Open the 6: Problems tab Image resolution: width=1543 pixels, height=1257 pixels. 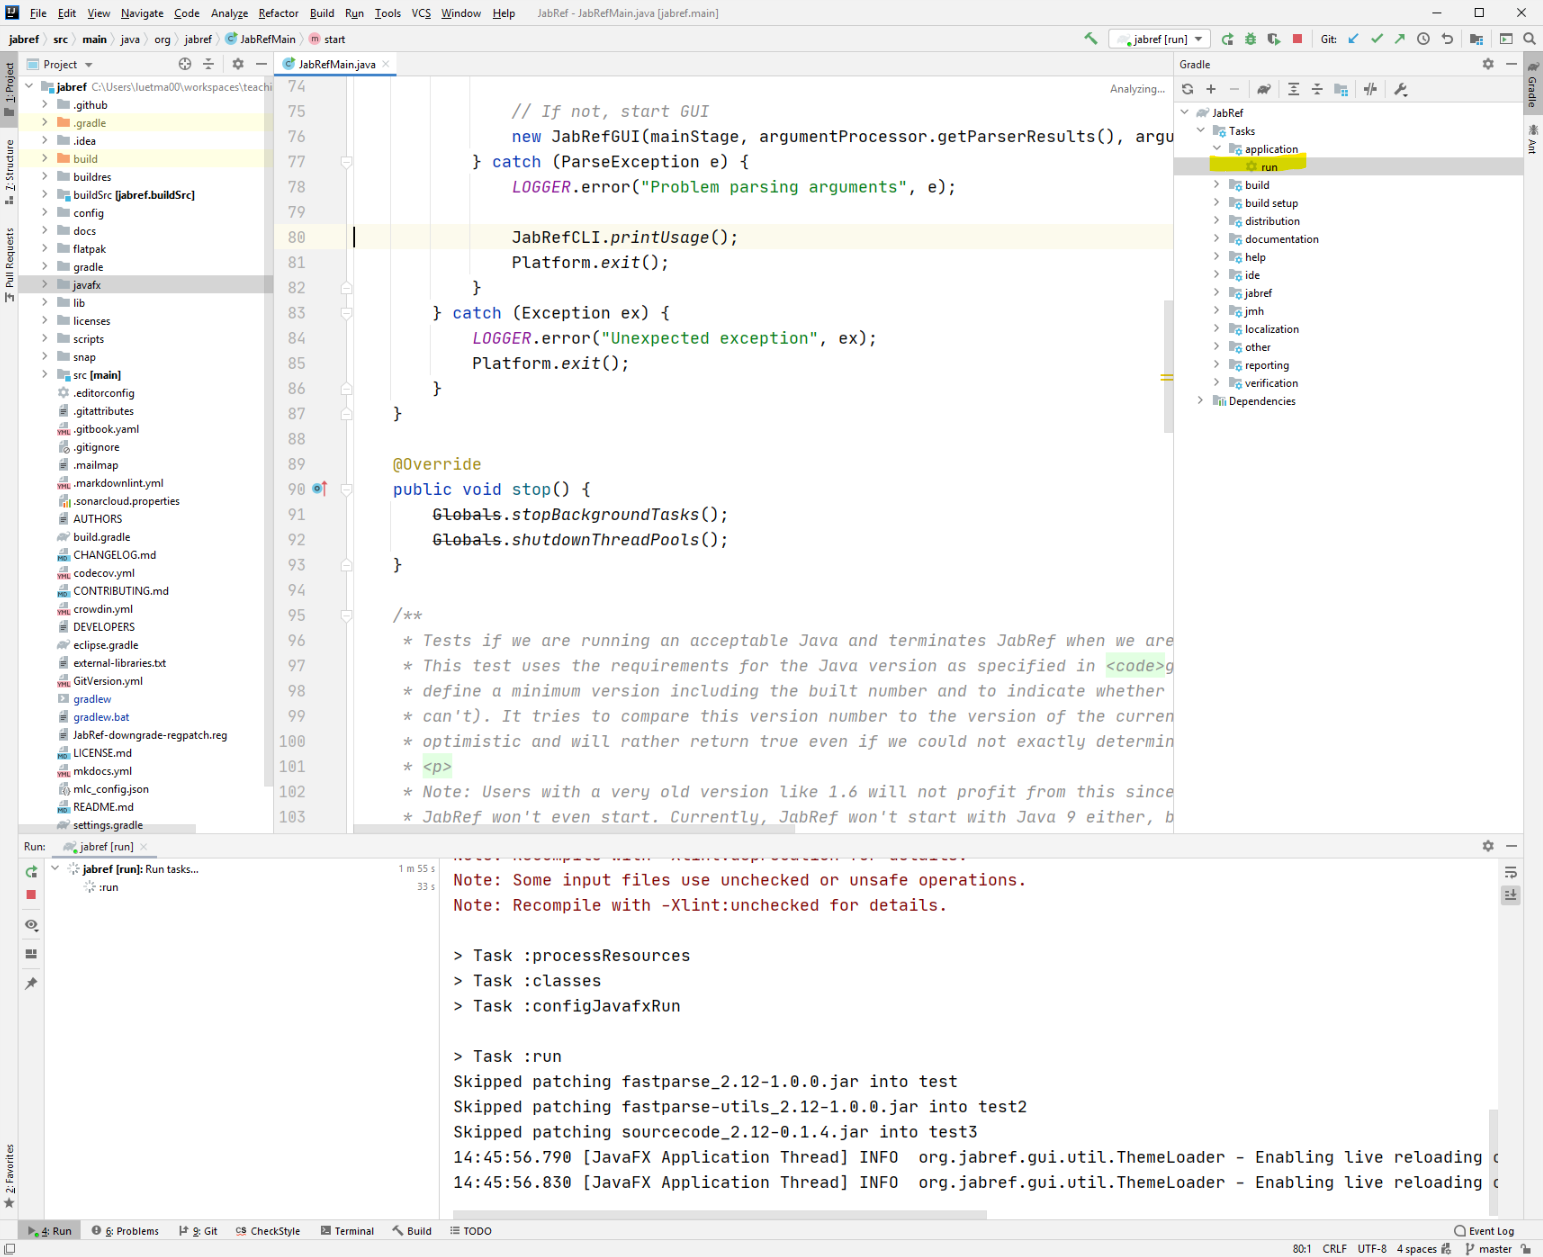click(x=125, y=1231)
